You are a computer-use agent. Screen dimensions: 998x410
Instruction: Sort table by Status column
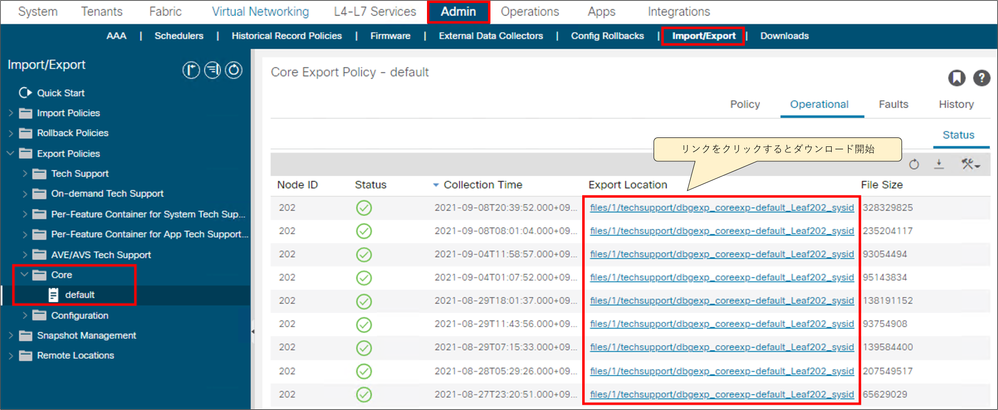click(370, 185)
